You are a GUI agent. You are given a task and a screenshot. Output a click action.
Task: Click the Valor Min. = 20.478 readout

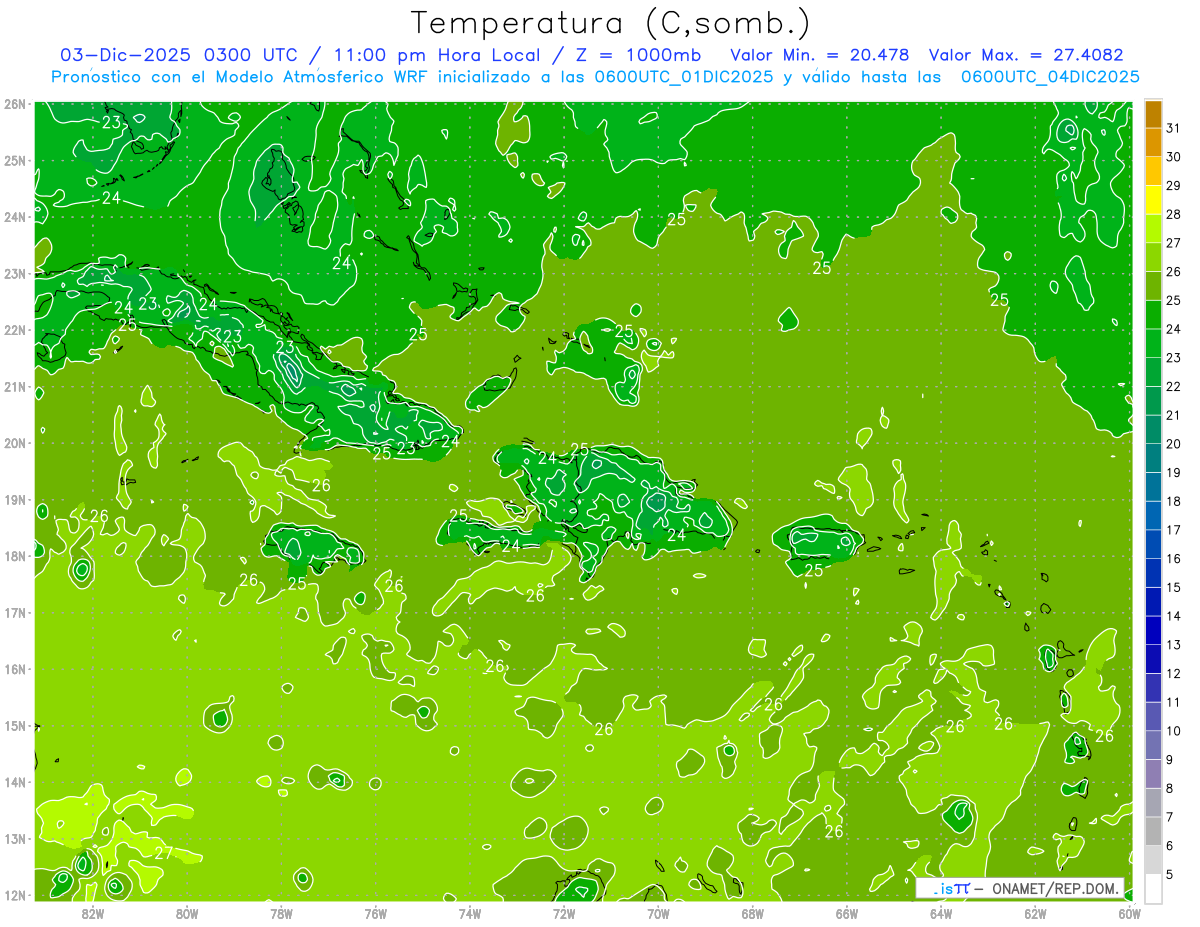coord(821,55)
